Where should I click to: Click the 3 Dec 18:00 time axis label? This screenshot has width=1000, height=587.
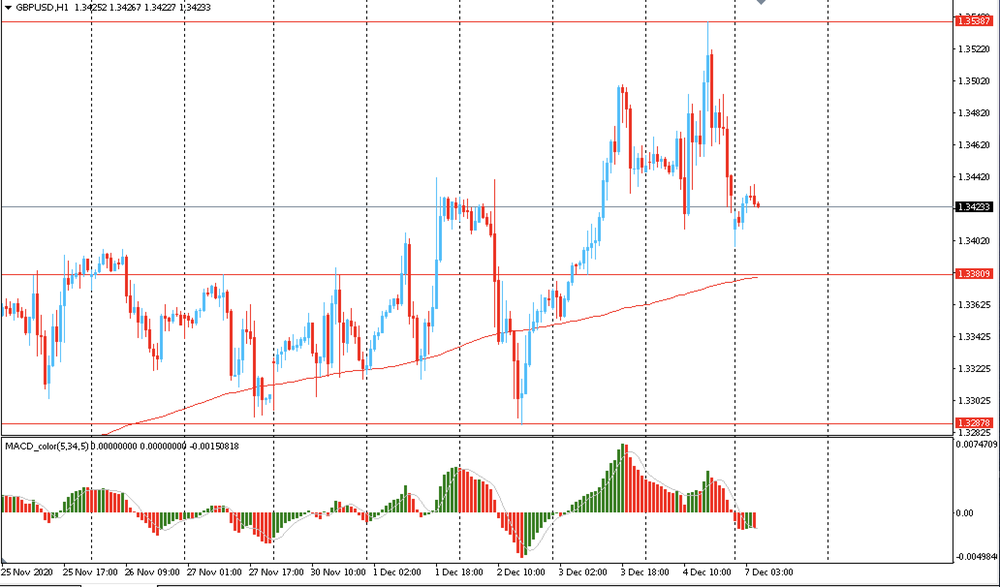click(645, 572)
